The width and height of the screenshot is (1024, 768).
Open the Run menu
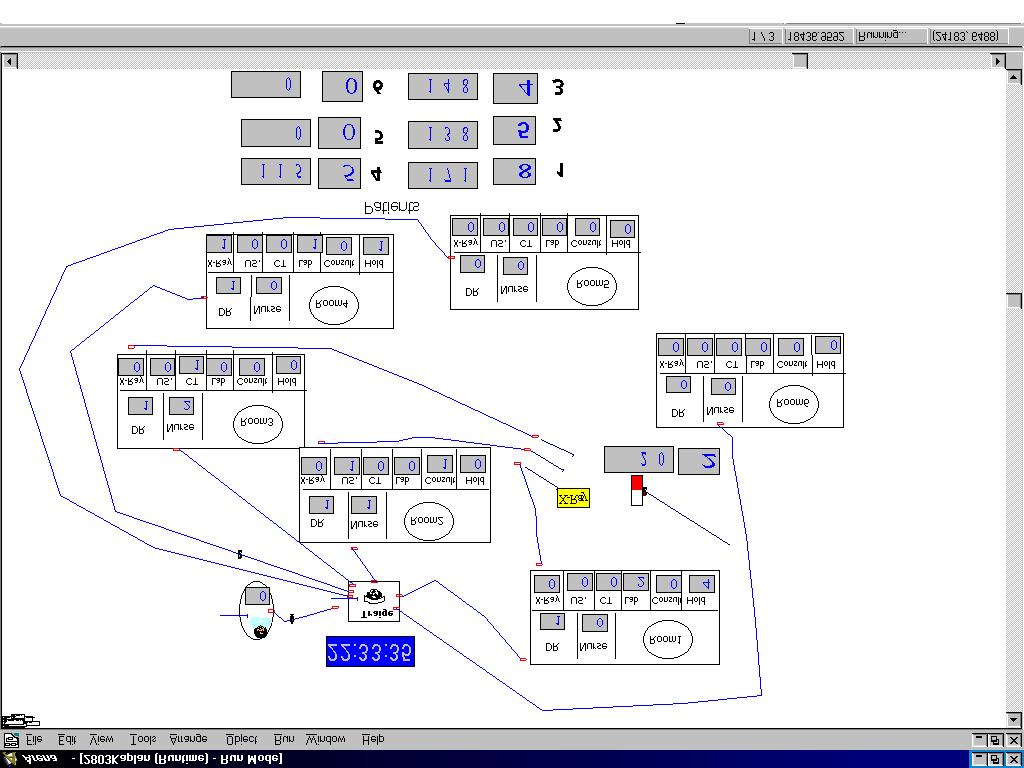click(x=283, y=739)
